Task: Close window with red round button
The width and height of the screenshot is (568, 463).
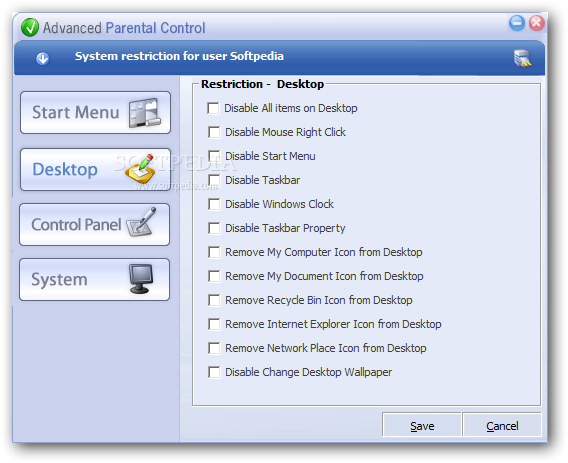Action: click(x=536, y=23)
